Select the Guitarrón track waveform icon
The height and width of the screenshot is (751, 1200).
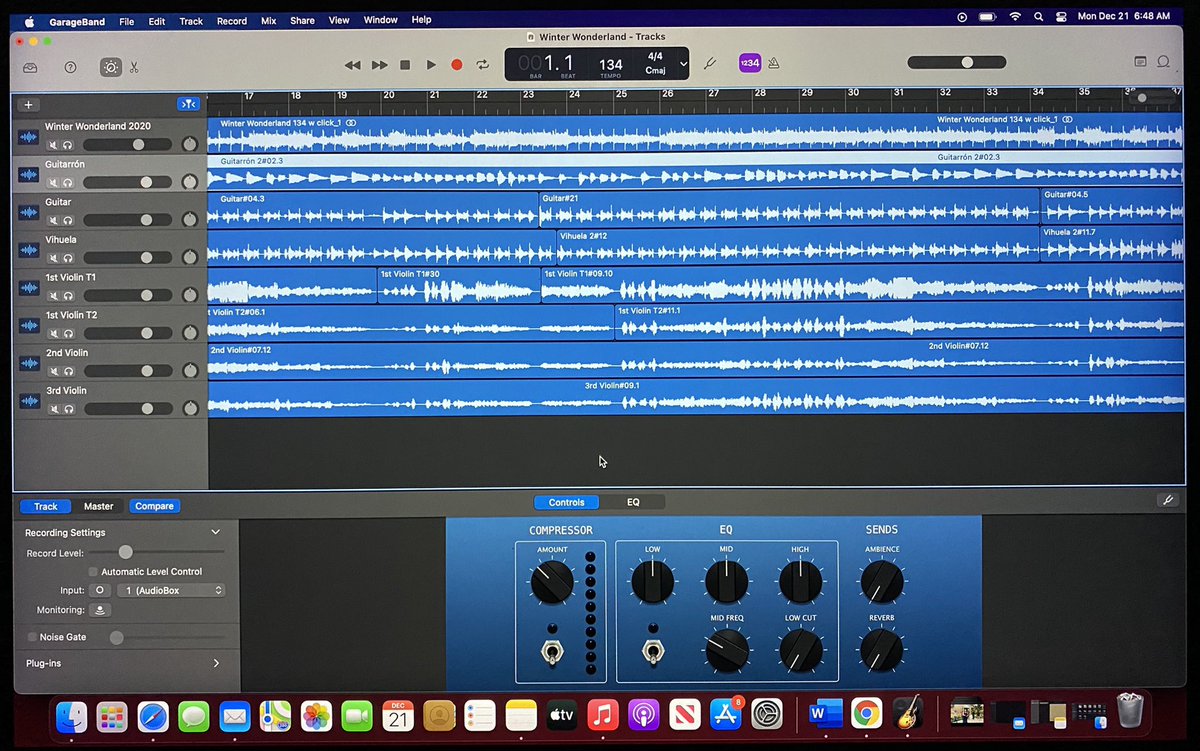[29, 175]
